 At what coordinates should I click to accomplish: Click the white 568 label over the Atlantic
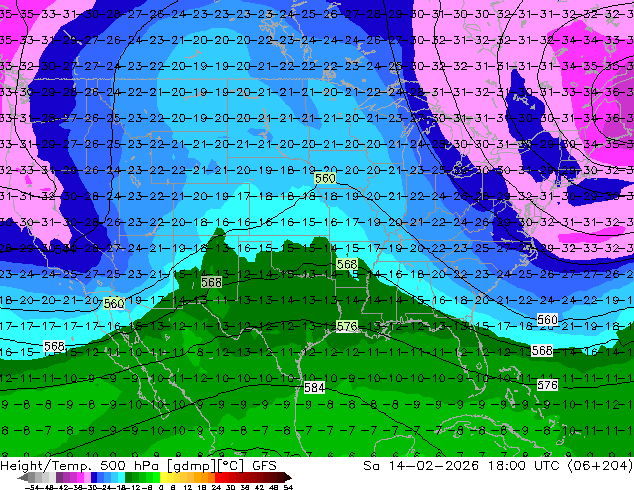pos(542,350)
